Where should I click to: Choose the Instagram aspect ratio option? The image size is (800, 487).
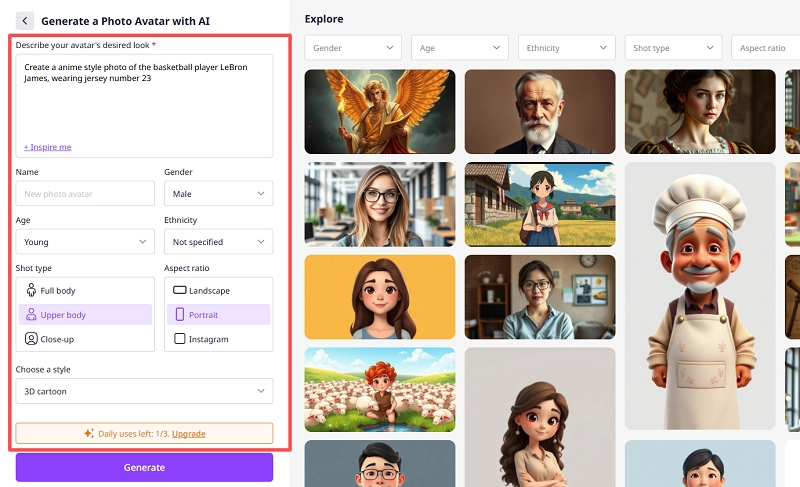click(218, 339)
